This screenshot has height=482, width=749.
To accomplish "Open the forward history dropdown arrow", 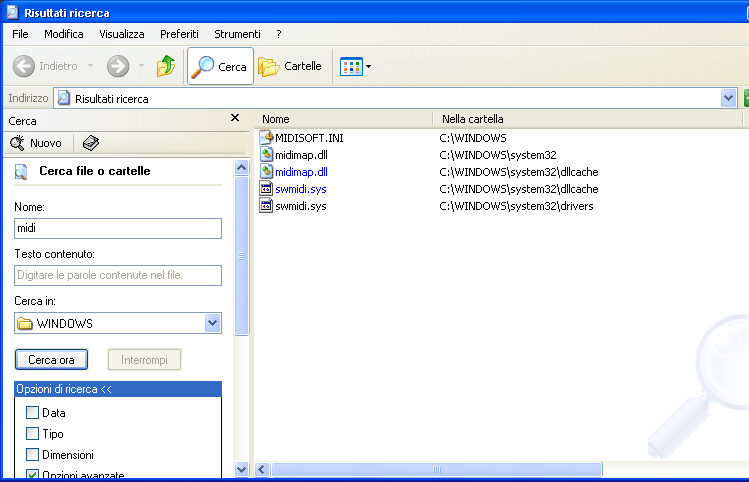I will pos(141,66).
